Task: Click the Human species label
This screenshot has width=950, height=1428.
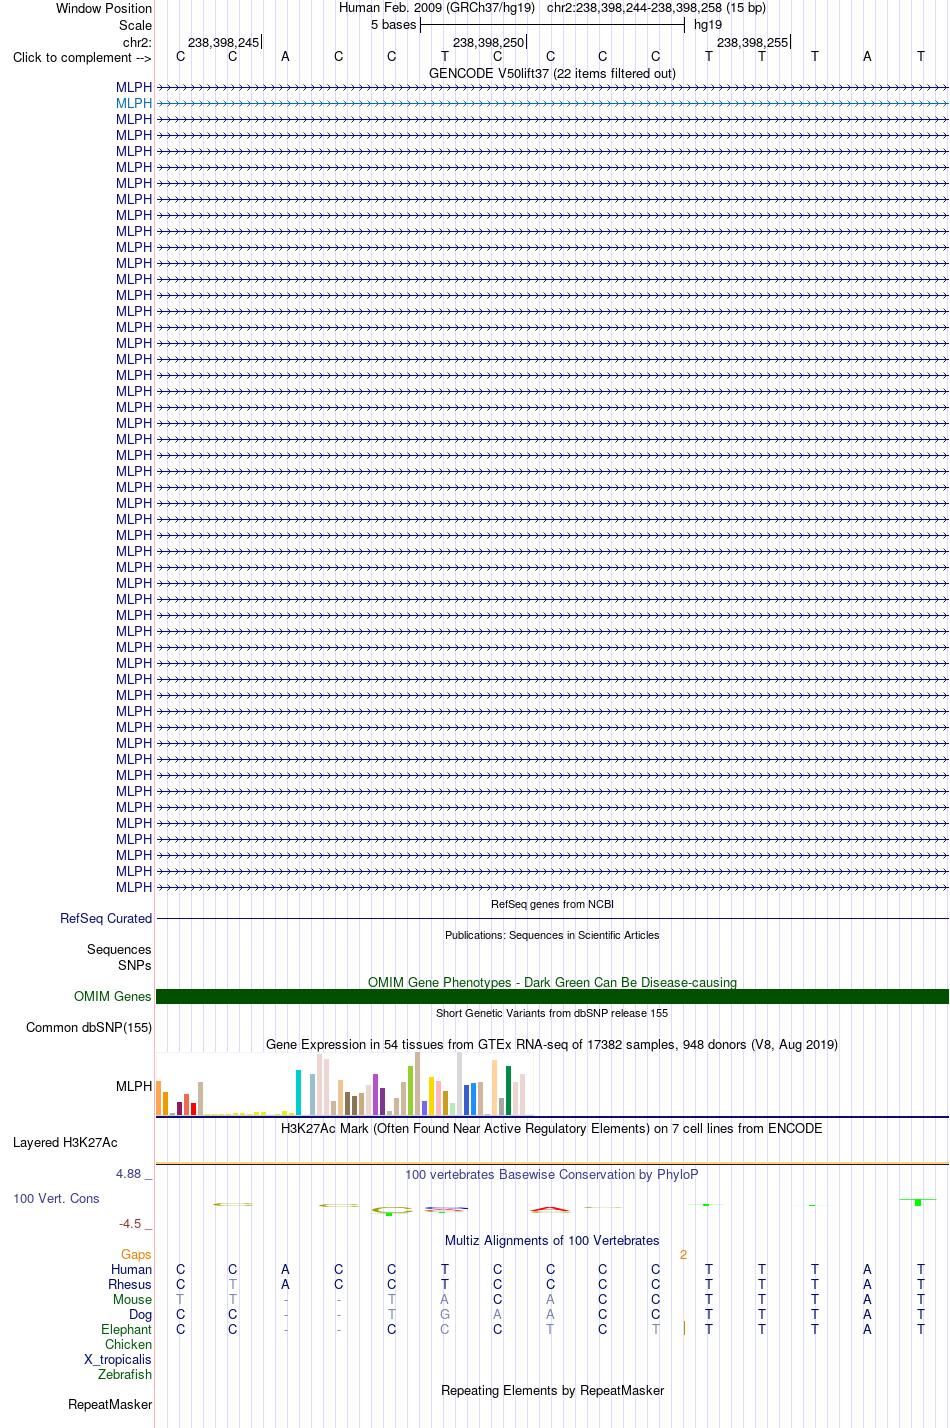Action: coord(131,1269)
